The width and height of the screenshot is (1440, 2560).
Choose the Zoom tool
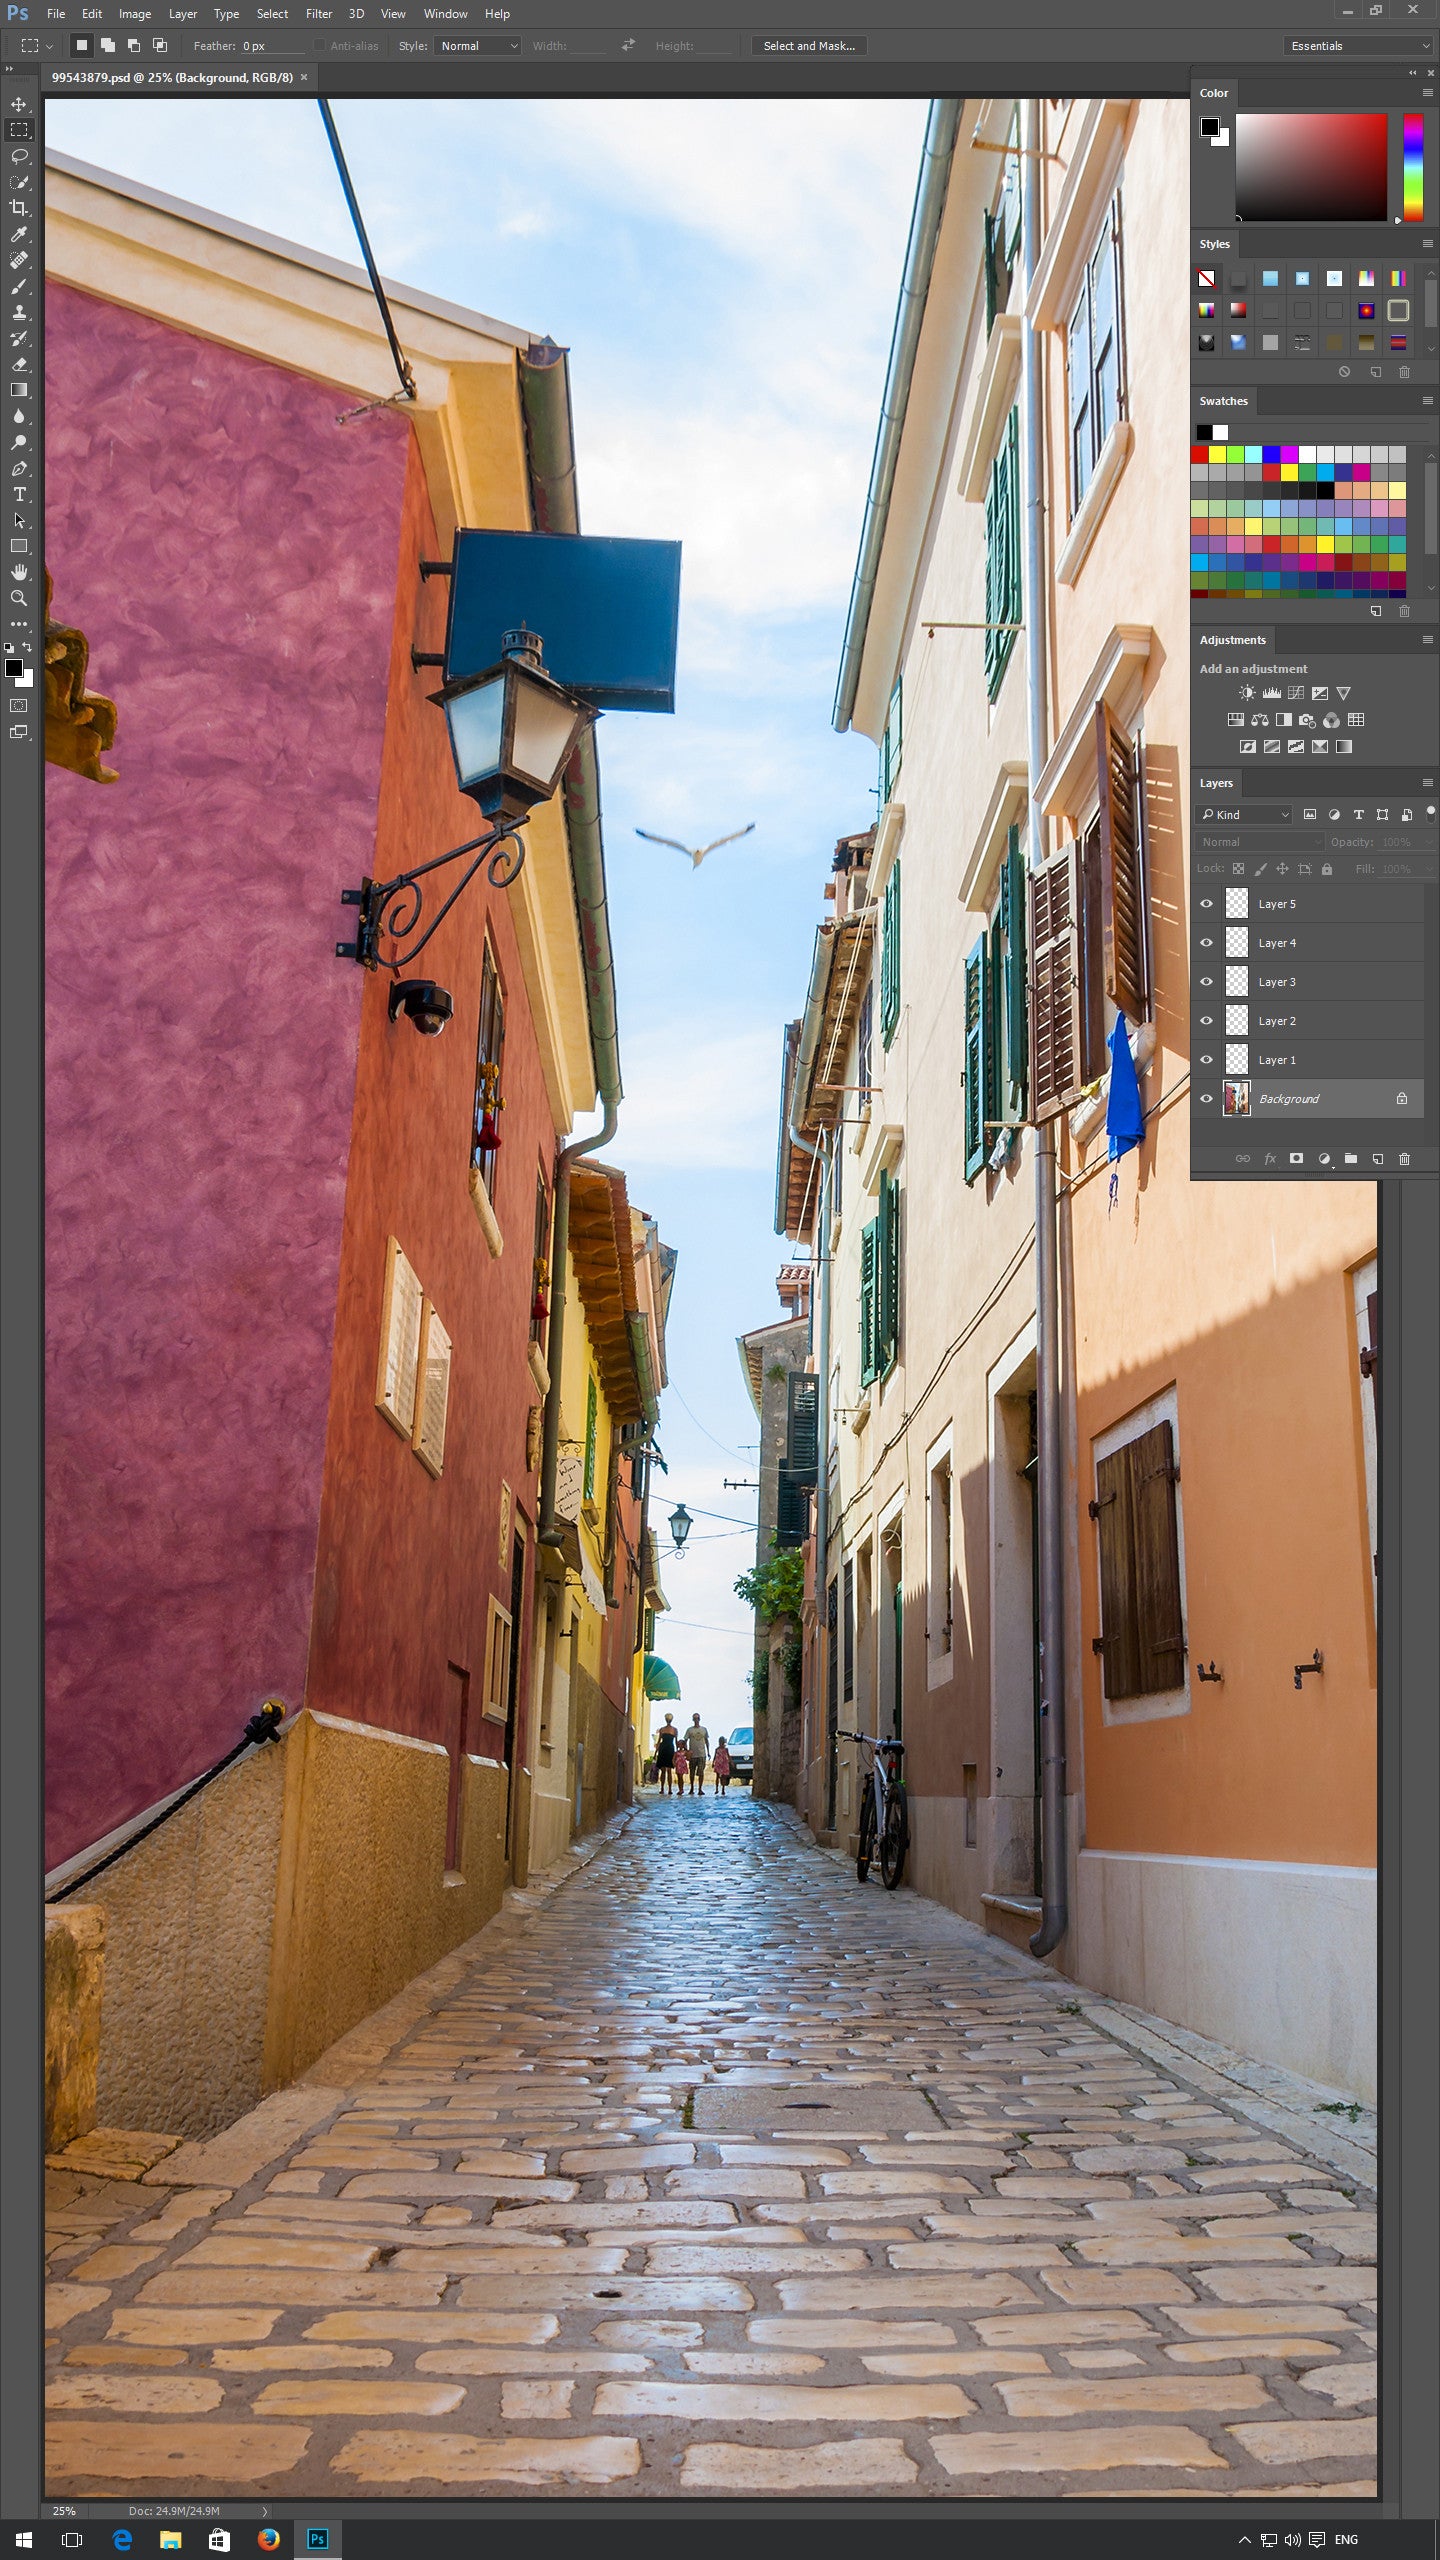coord(19,598)
